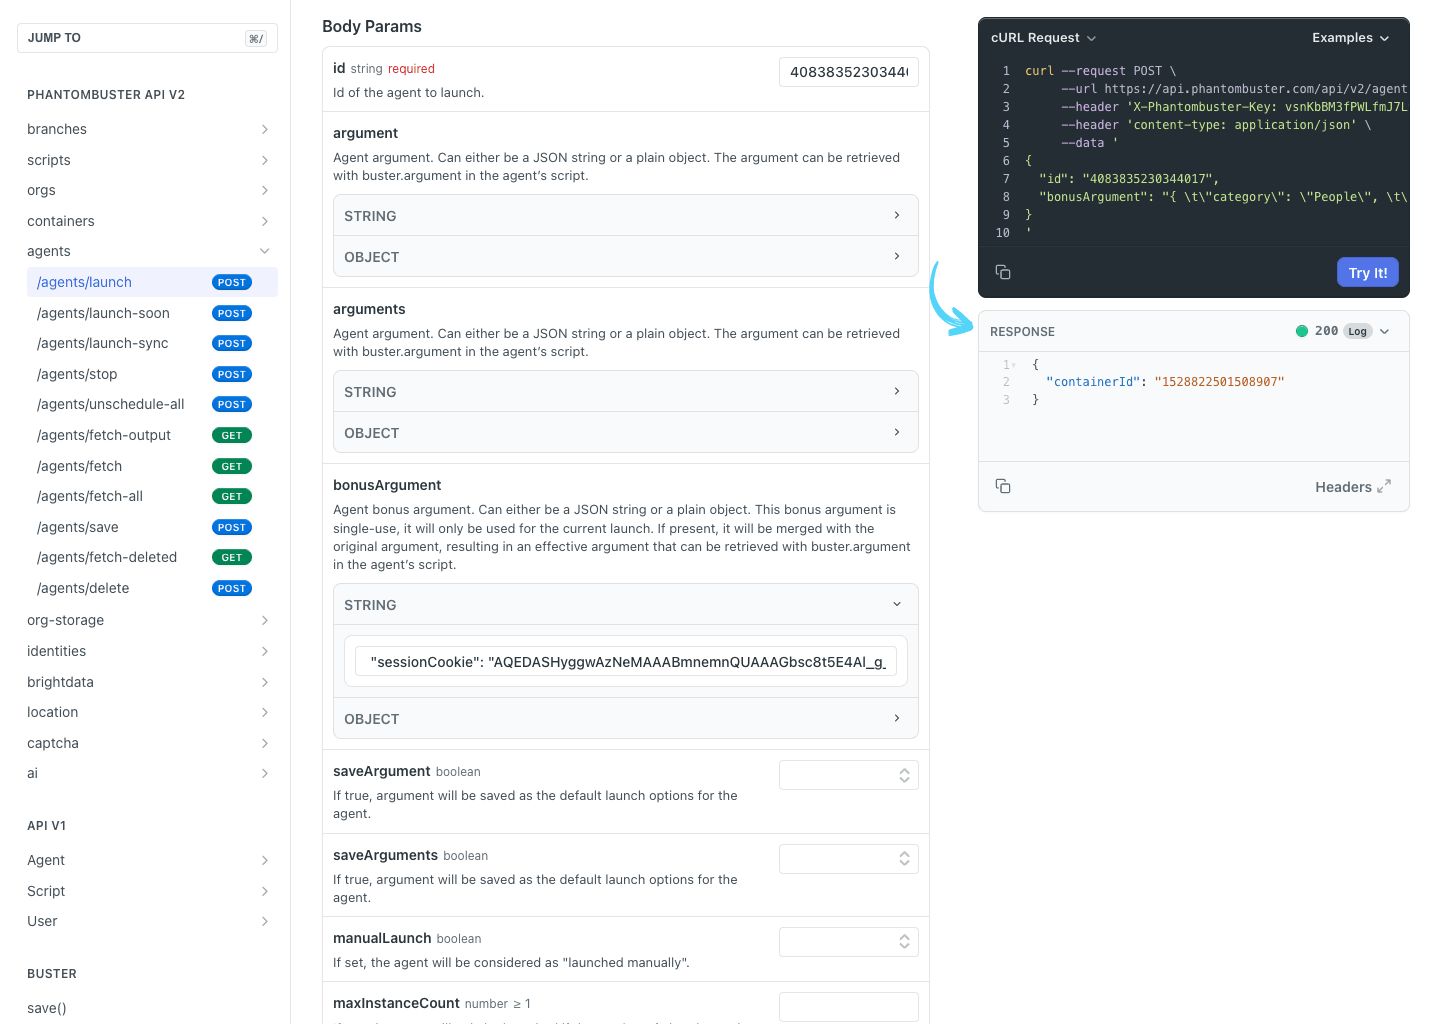Open the 200 Log response selector
The height and width of the screenshot is (1024, 1430).
click(1342, 331)
